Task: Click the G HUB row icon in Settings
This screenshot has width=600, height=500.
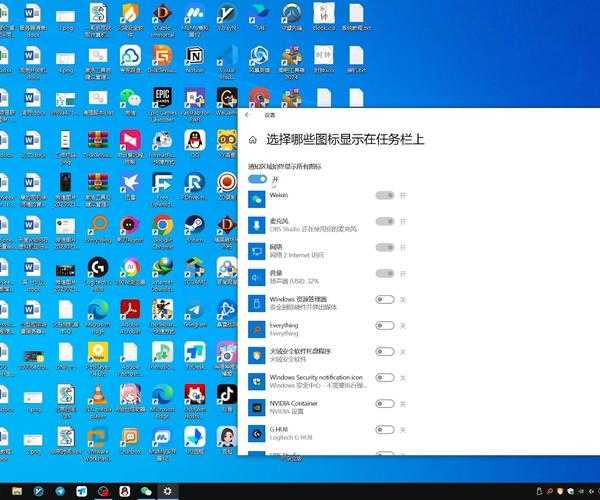Action: [256, 434]
